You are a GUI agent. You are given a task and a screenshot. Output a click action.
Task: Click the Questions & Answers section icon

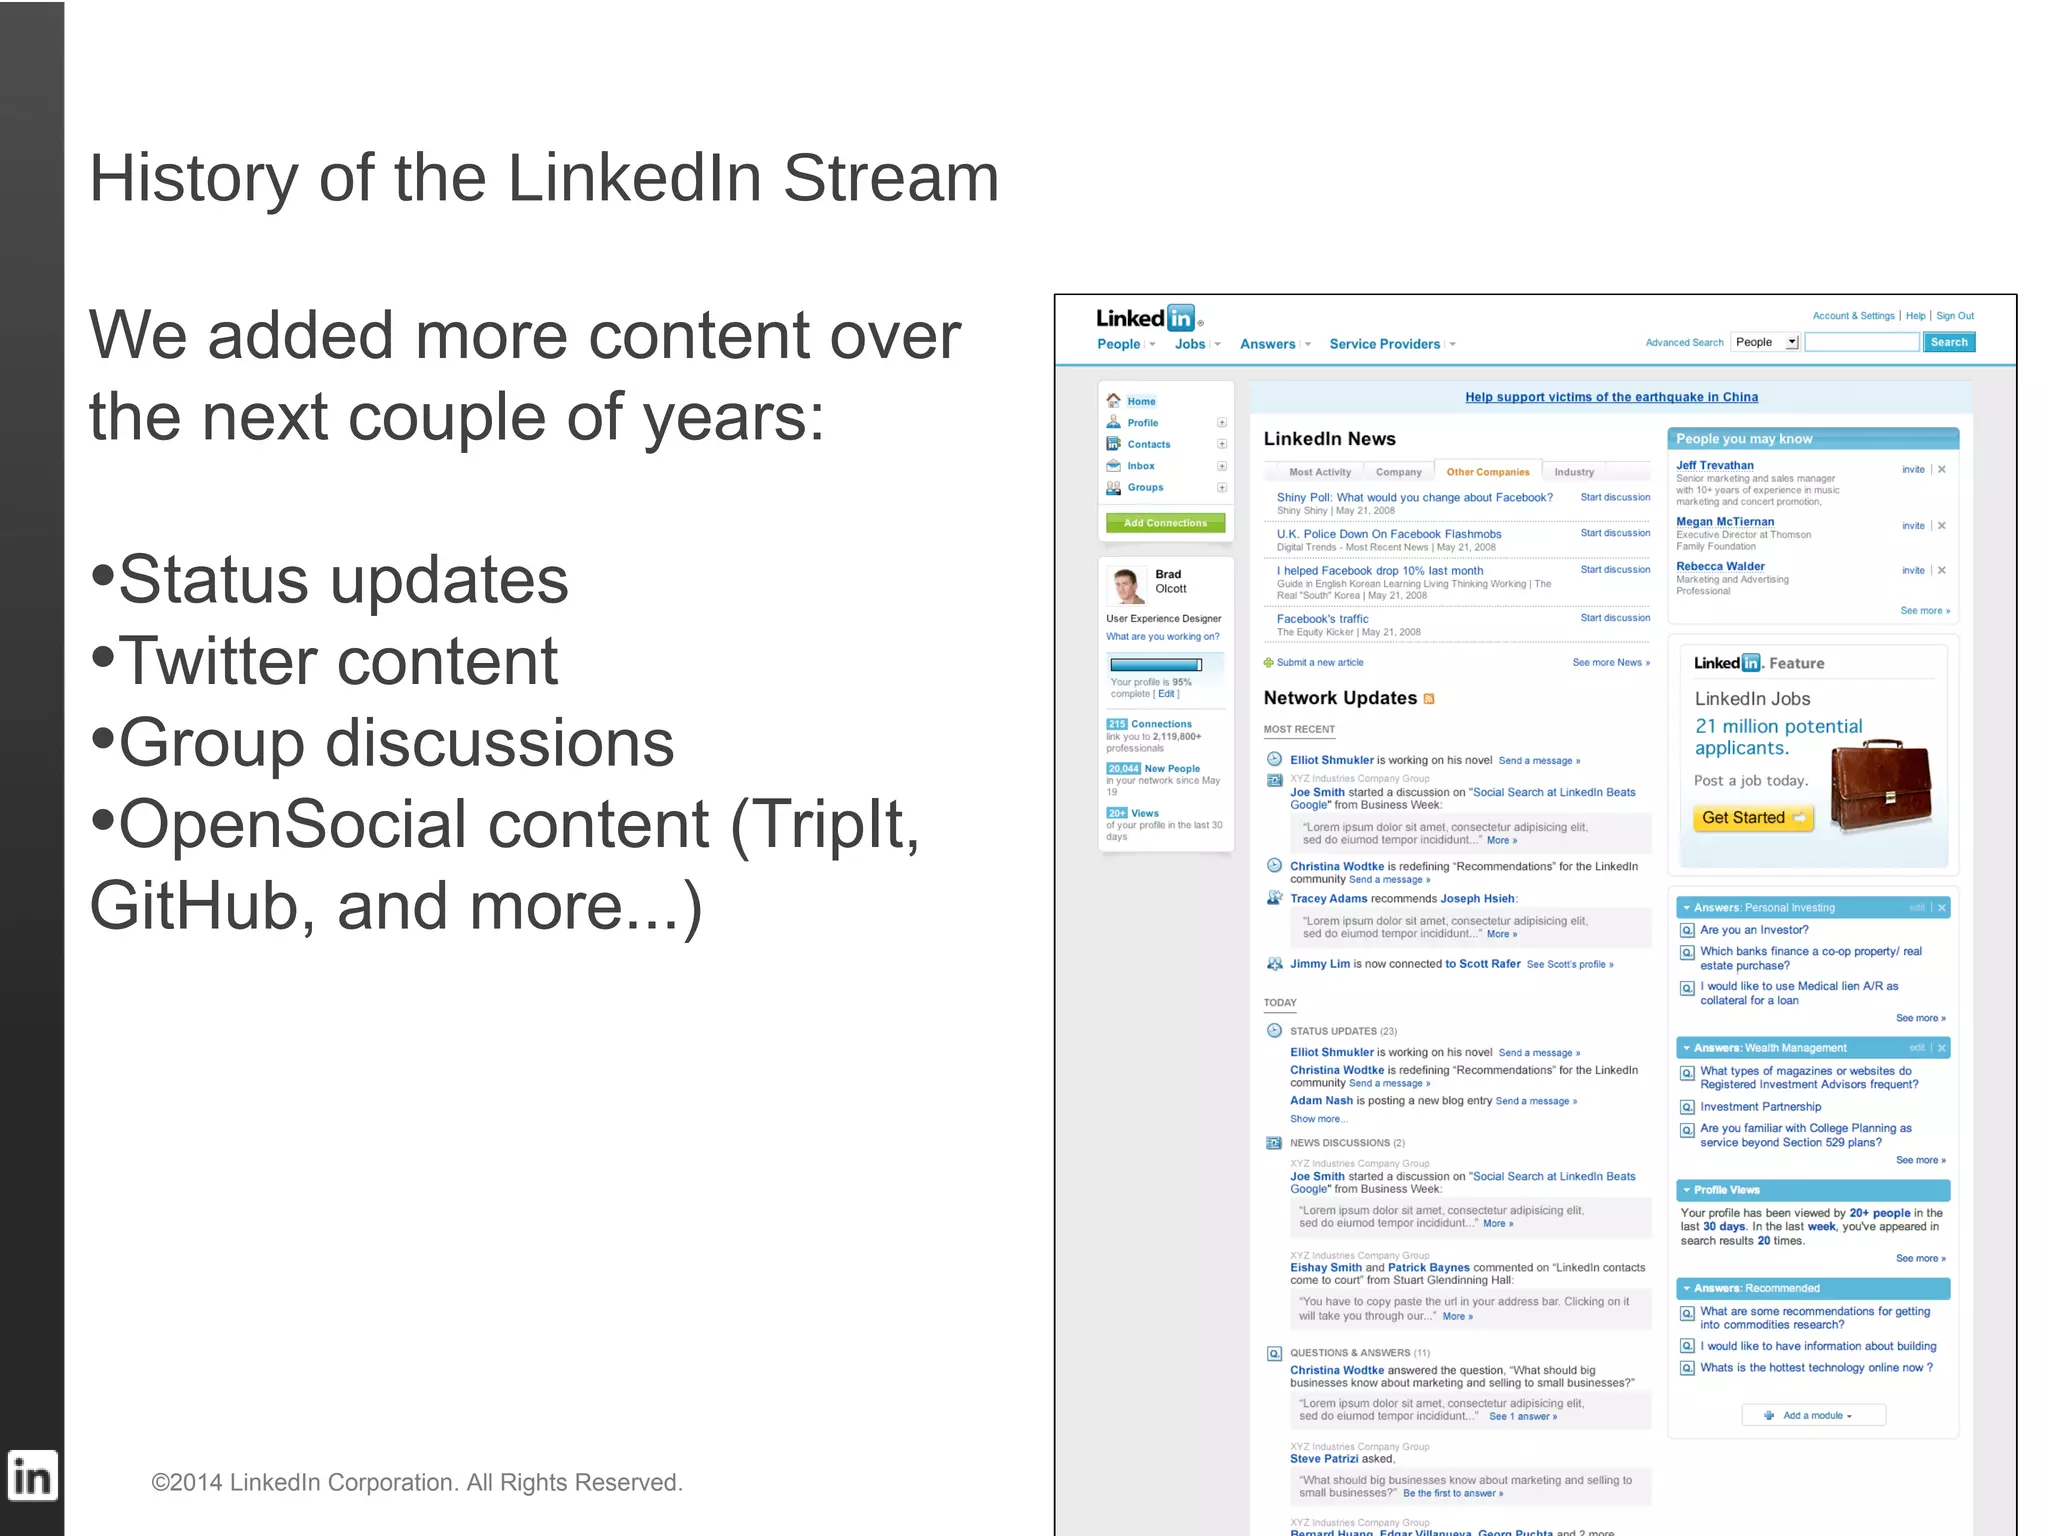(x=1274, y=1353)
